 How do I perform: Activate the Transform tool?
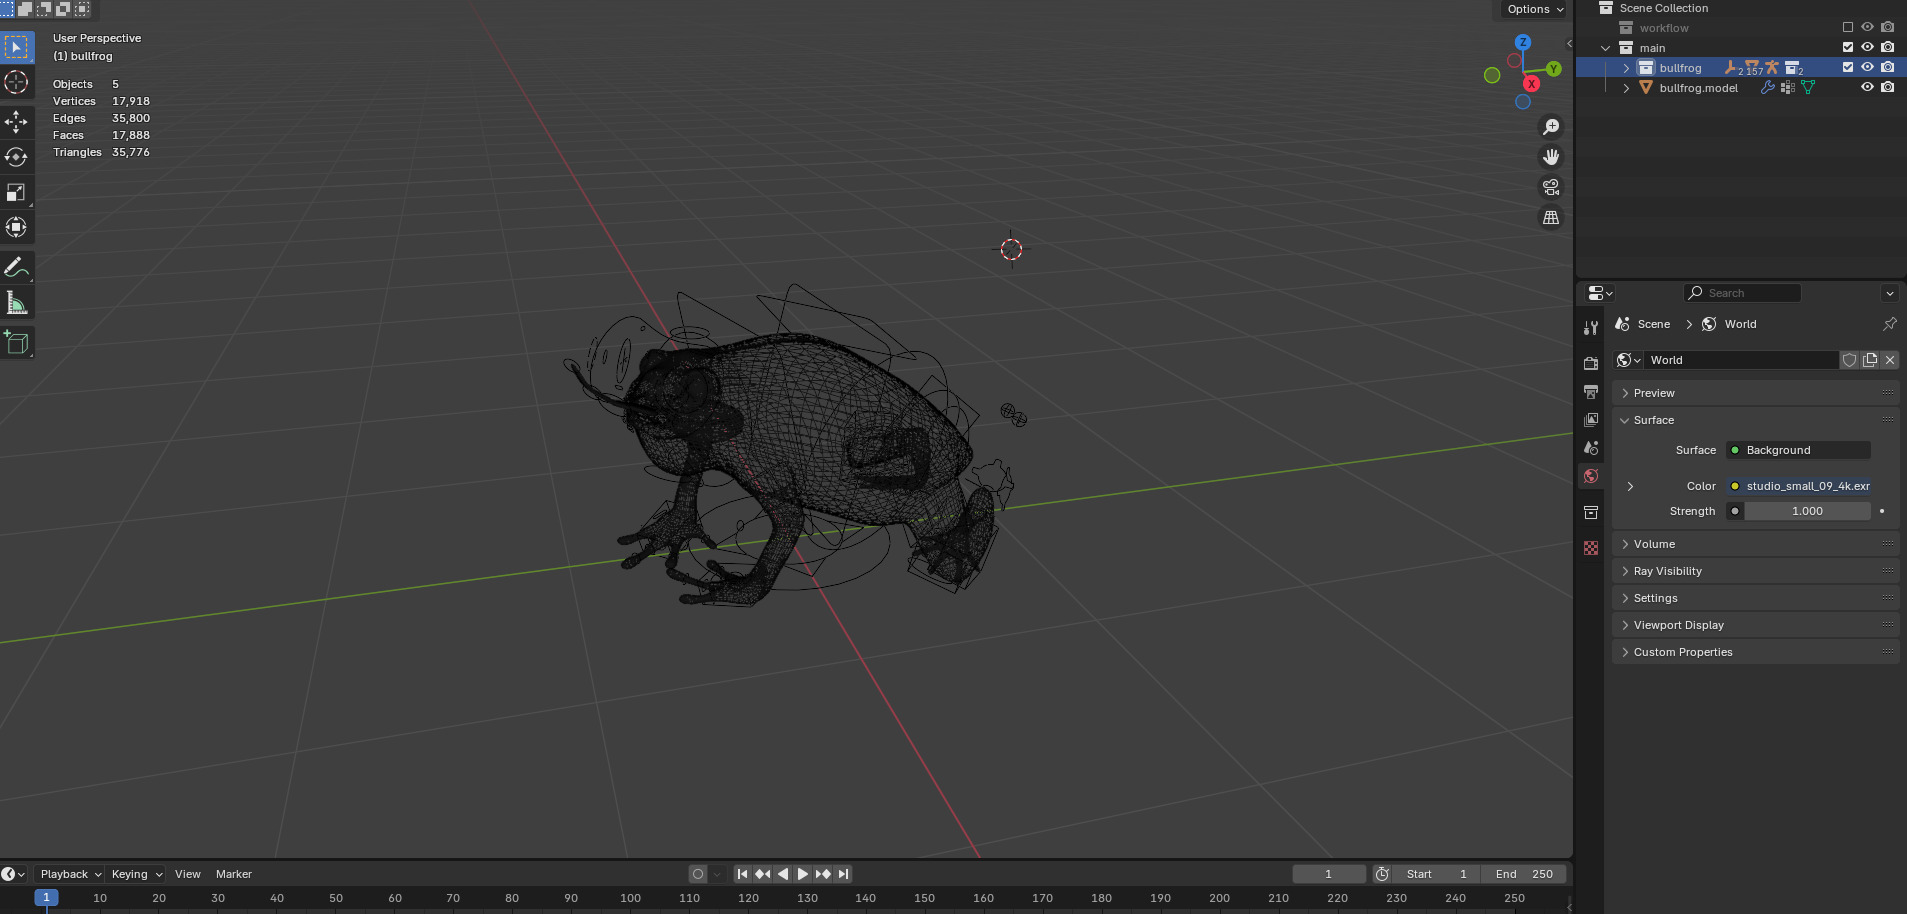tap(16, 227)
